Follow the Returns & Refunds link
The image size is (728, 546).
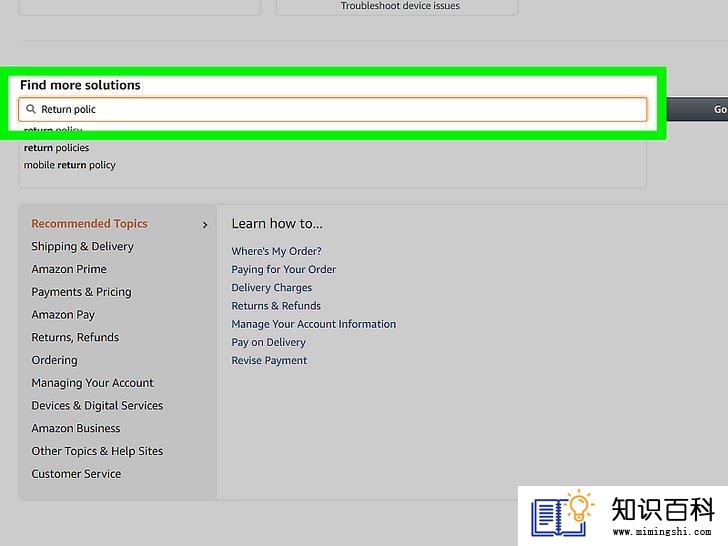pos(276,306)
